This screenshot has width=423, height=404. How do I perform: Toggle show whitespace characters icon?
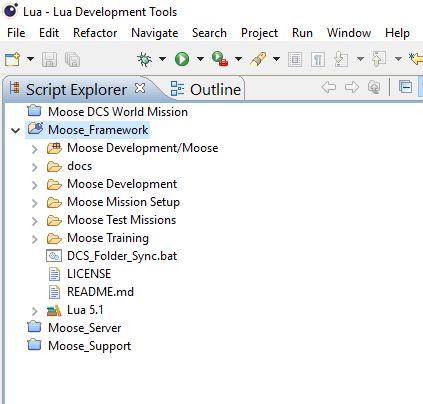pos(318,60)
